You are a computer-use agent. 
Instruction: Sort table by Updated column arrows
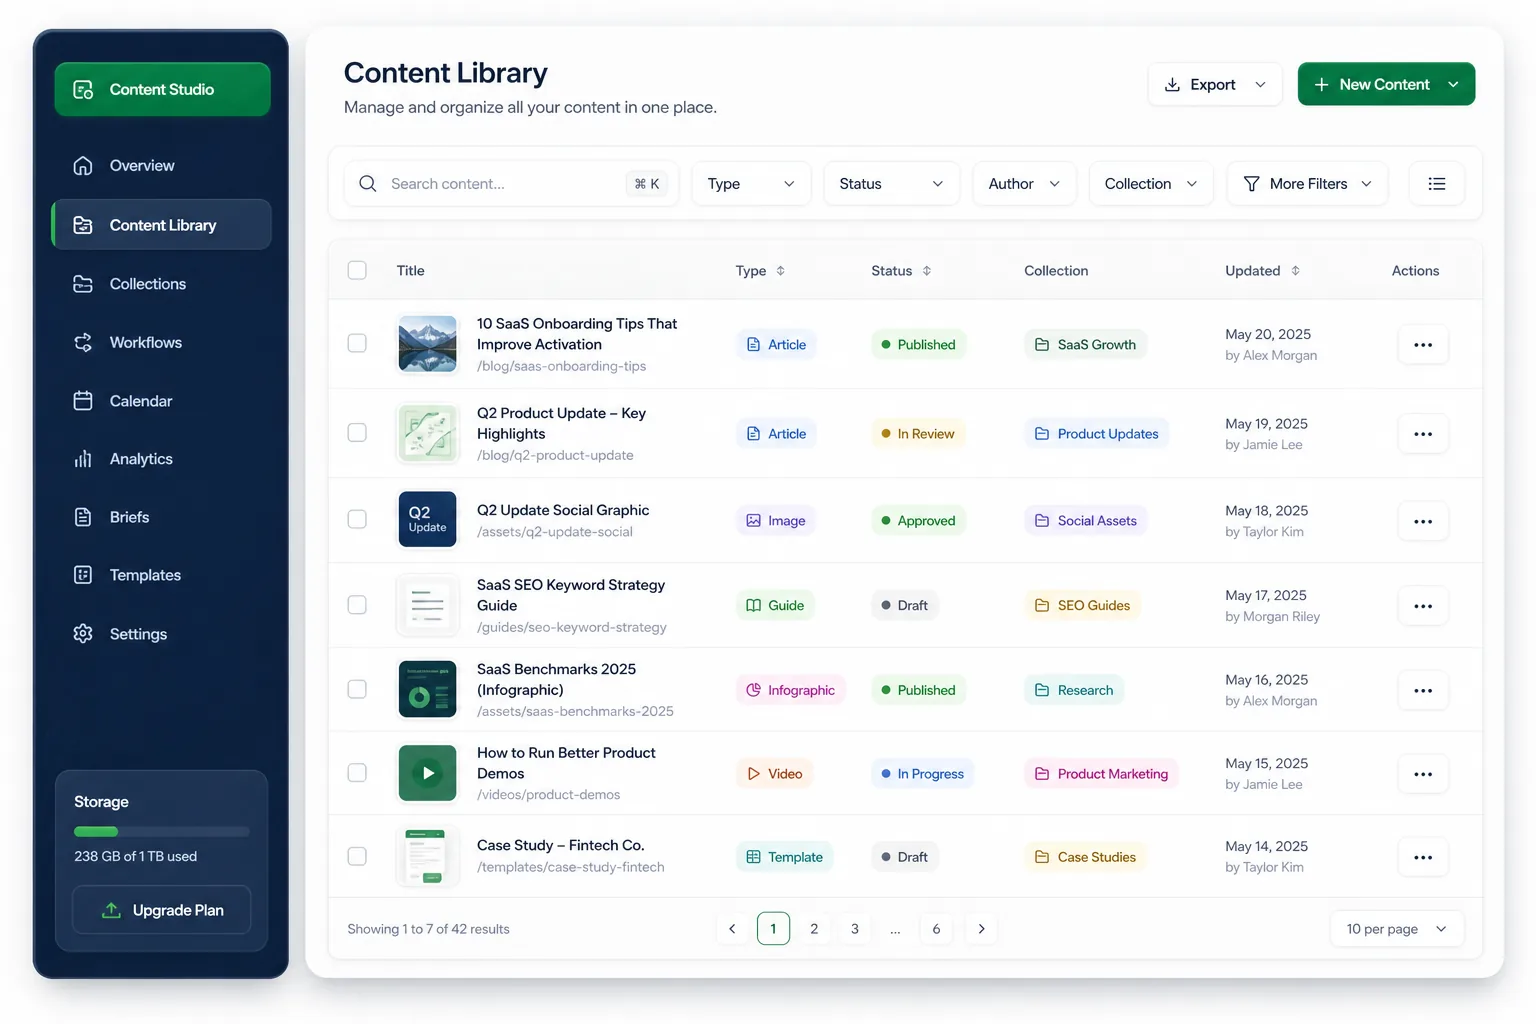click(x=1295, y=271)
